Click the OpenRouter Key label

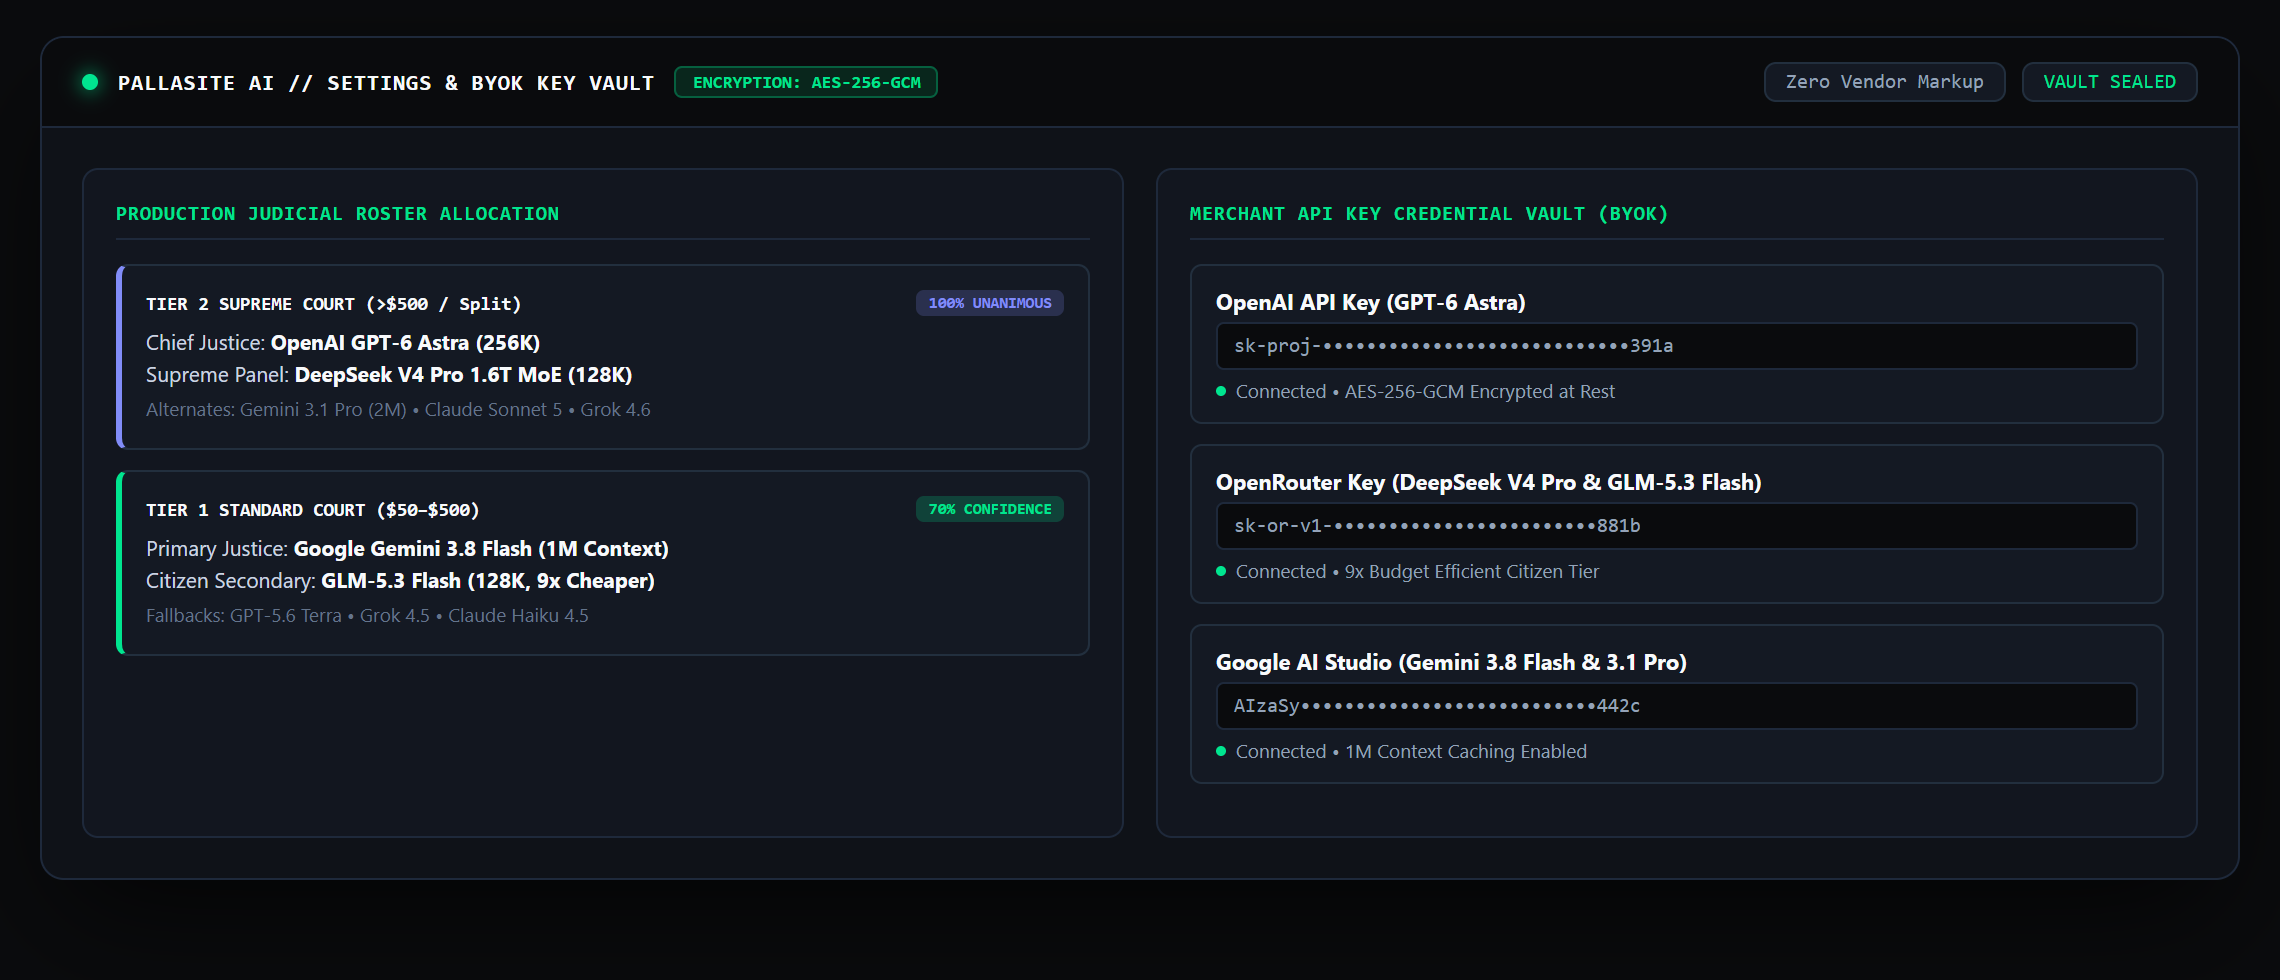click(1488, 483)
